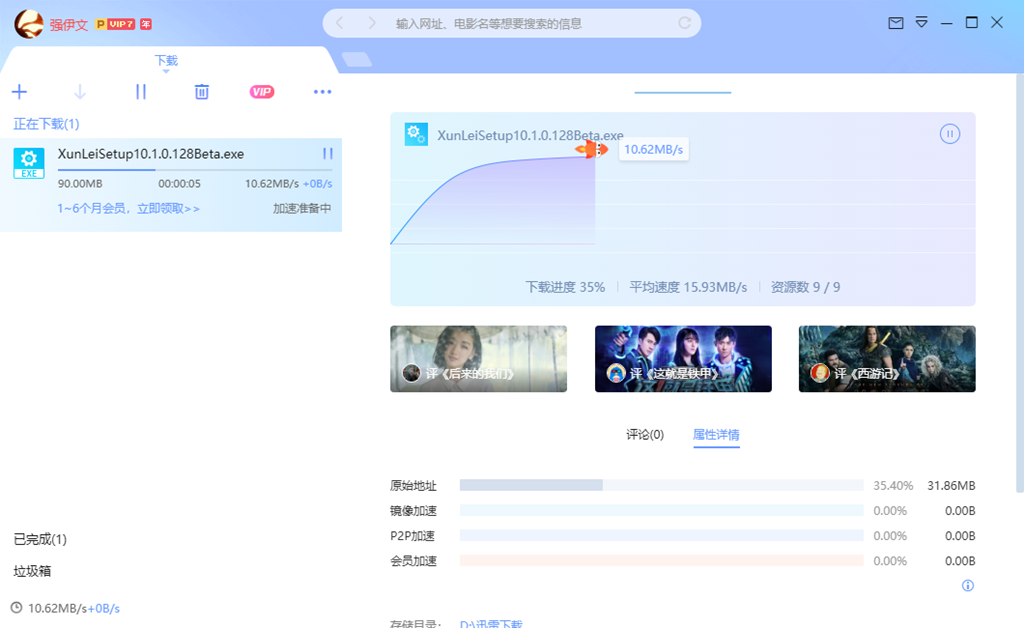Click the 平均速度 15.93MB/s text
The image size is (1024, 628).
click(688, 287)
